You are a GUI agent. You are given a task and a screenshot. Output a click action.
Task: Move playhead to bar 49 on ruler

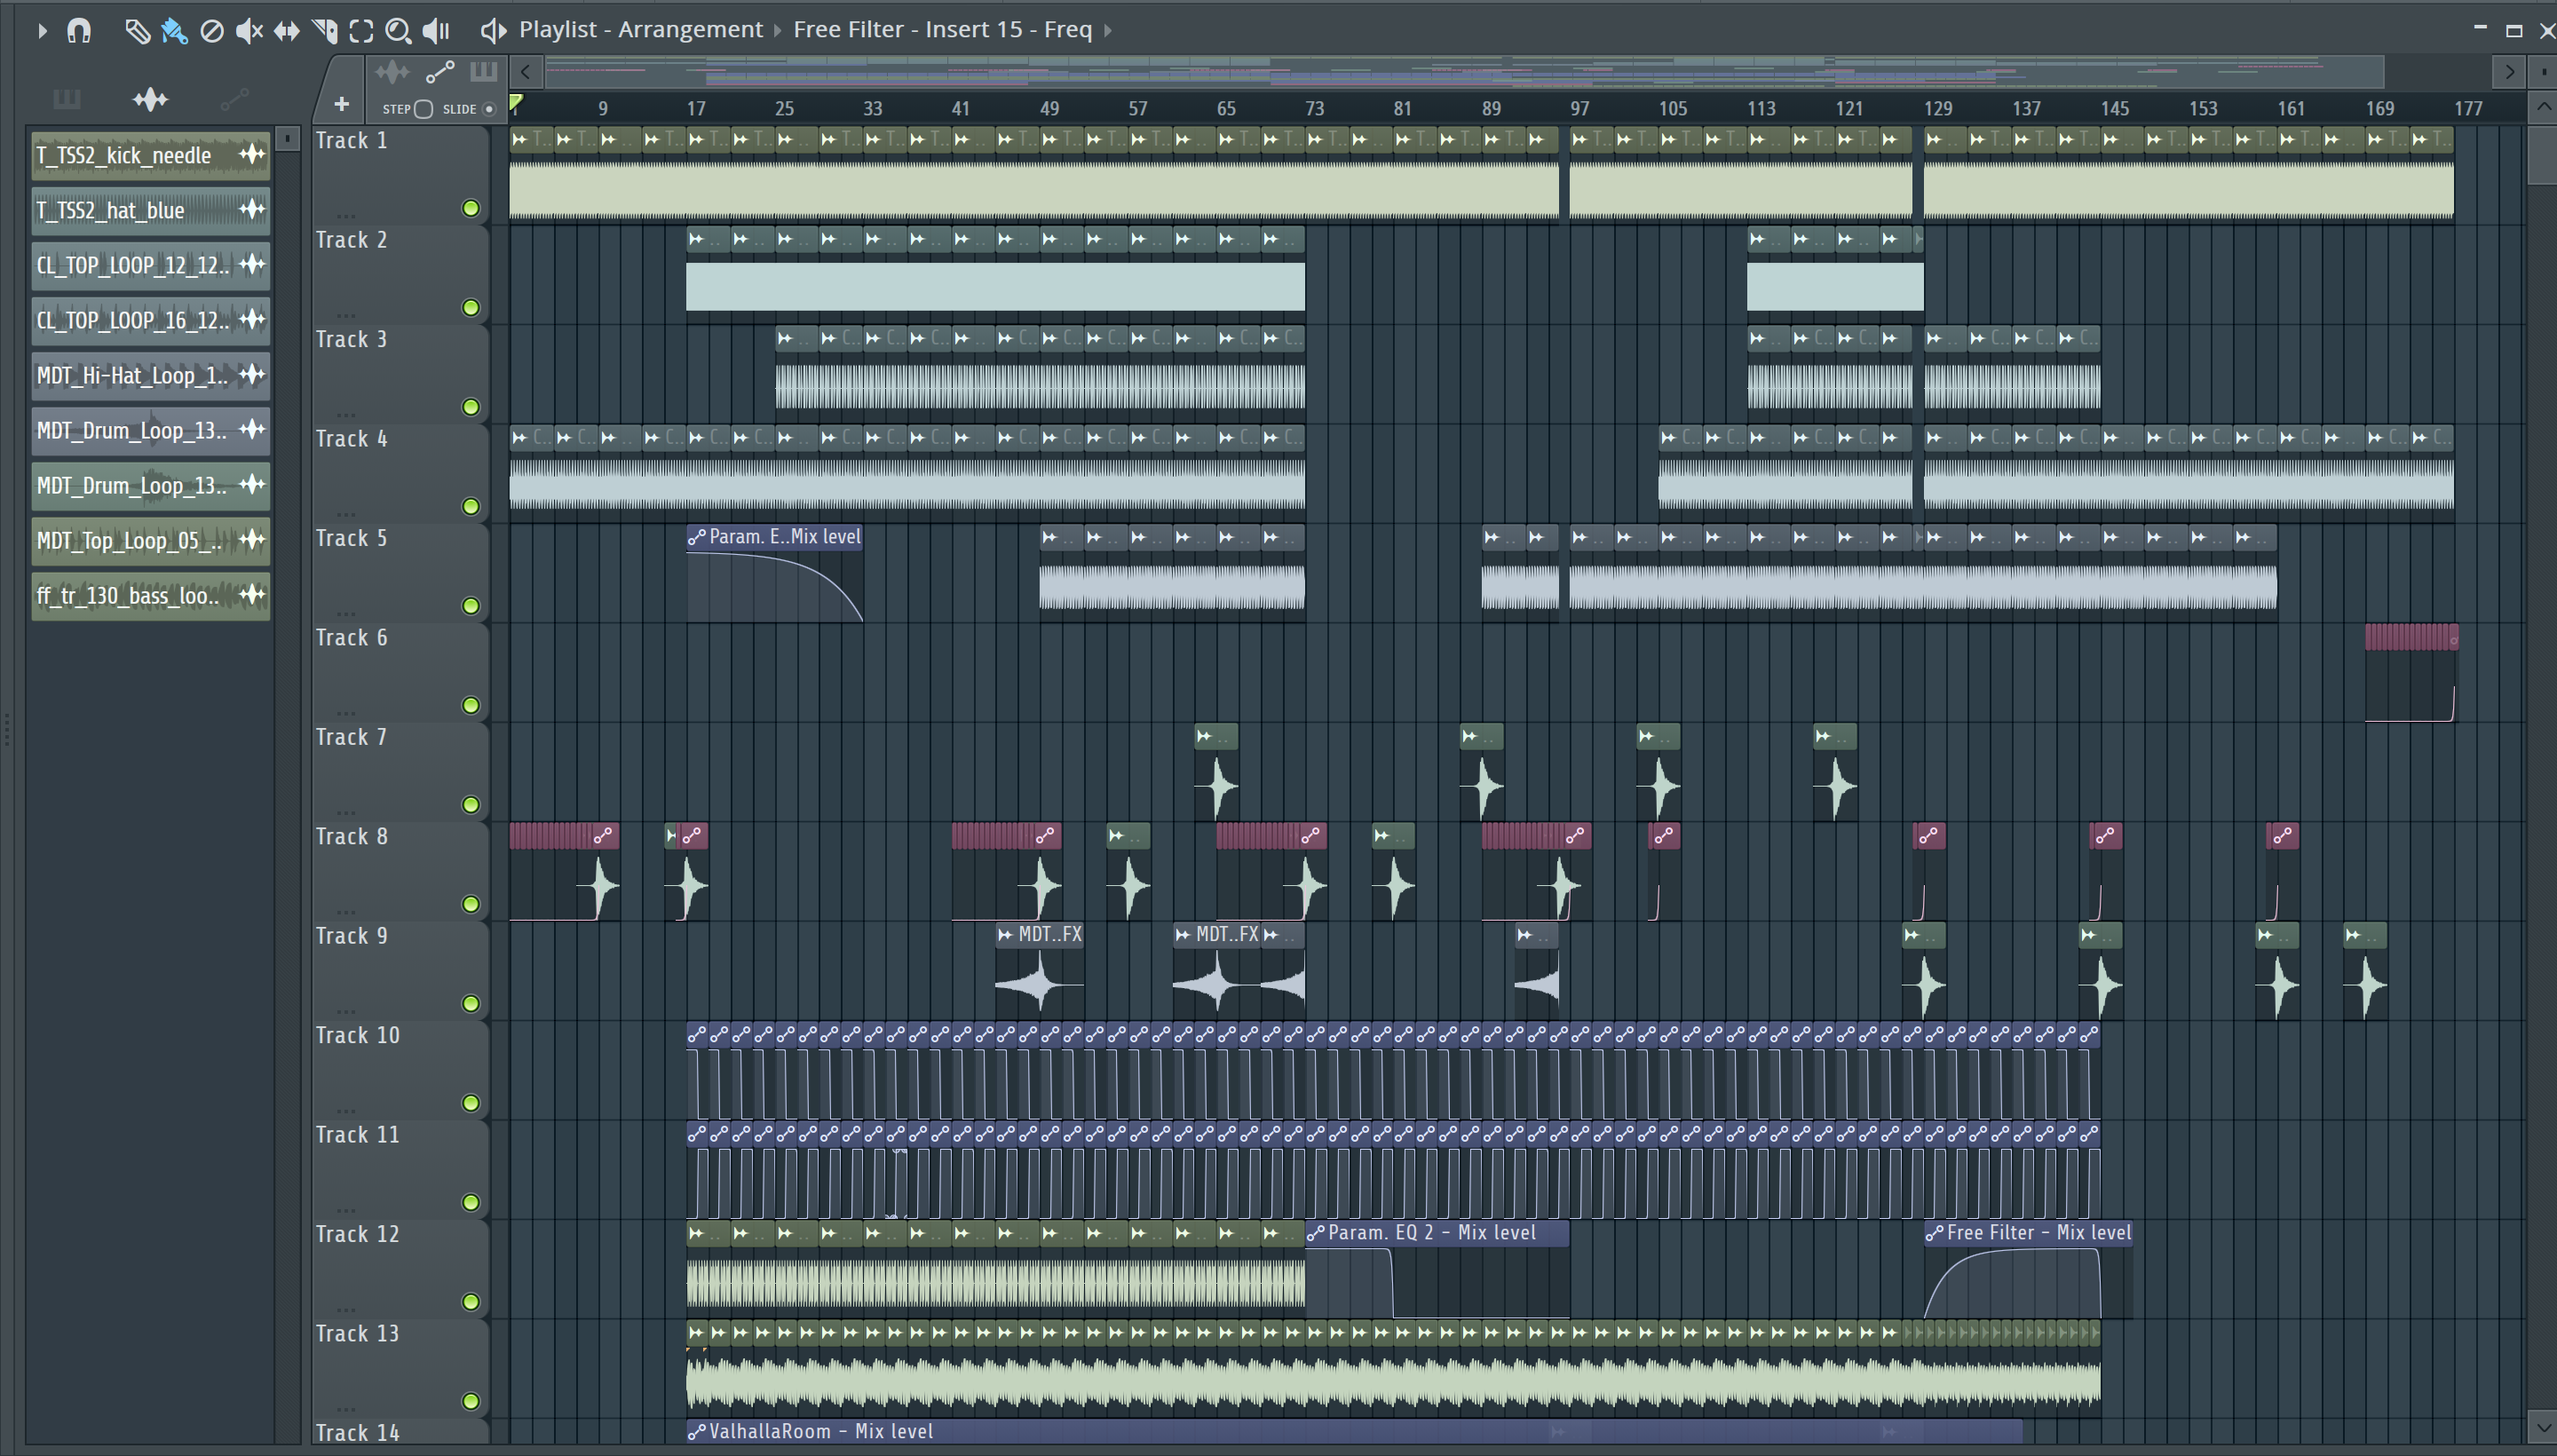(x=1049, y=109)
